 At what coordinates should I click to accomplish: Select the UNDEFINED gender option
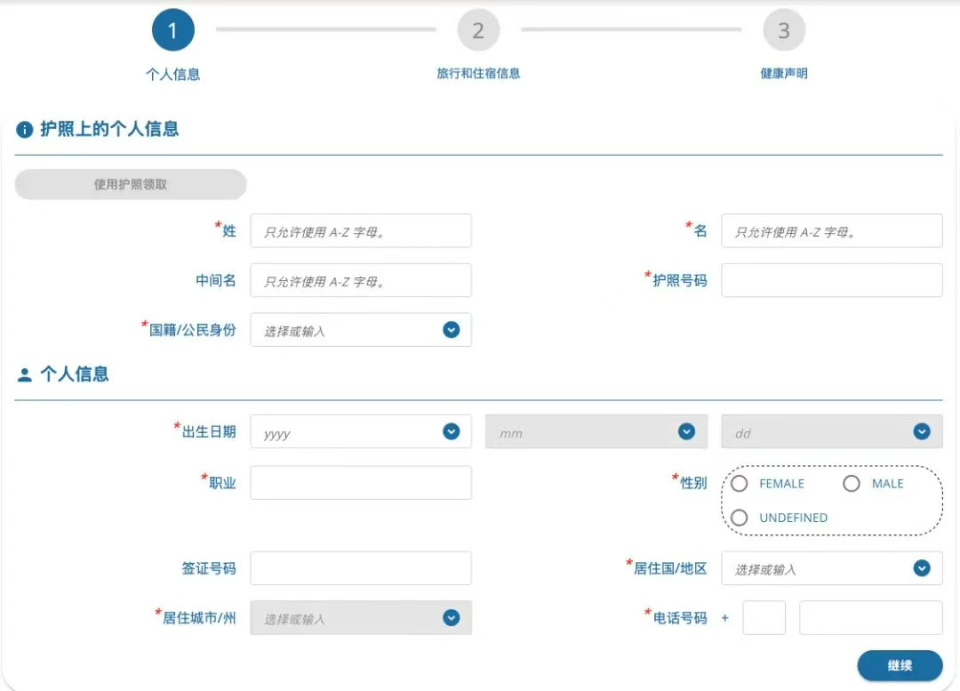pos(740,518)
